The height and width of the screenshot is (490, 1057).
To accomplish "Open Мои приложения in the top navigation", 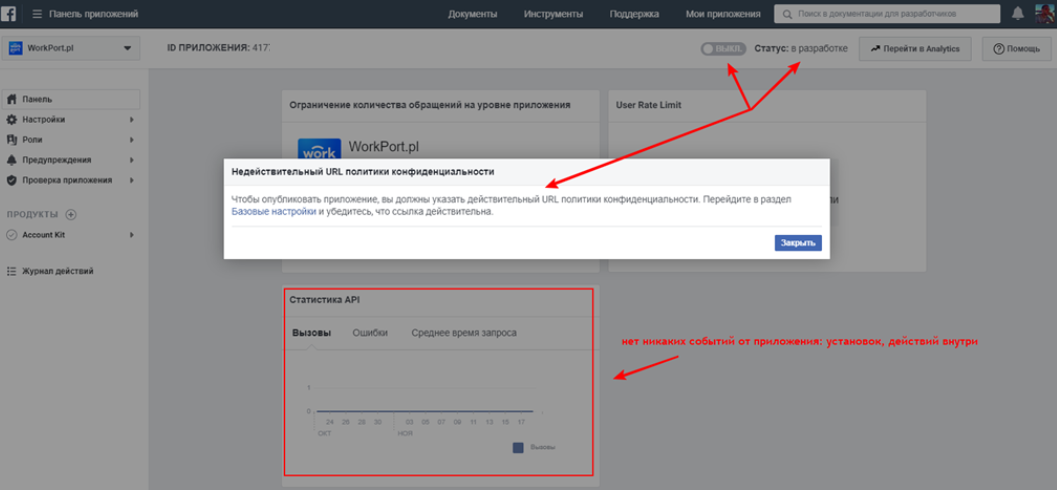I will (723, 13).
